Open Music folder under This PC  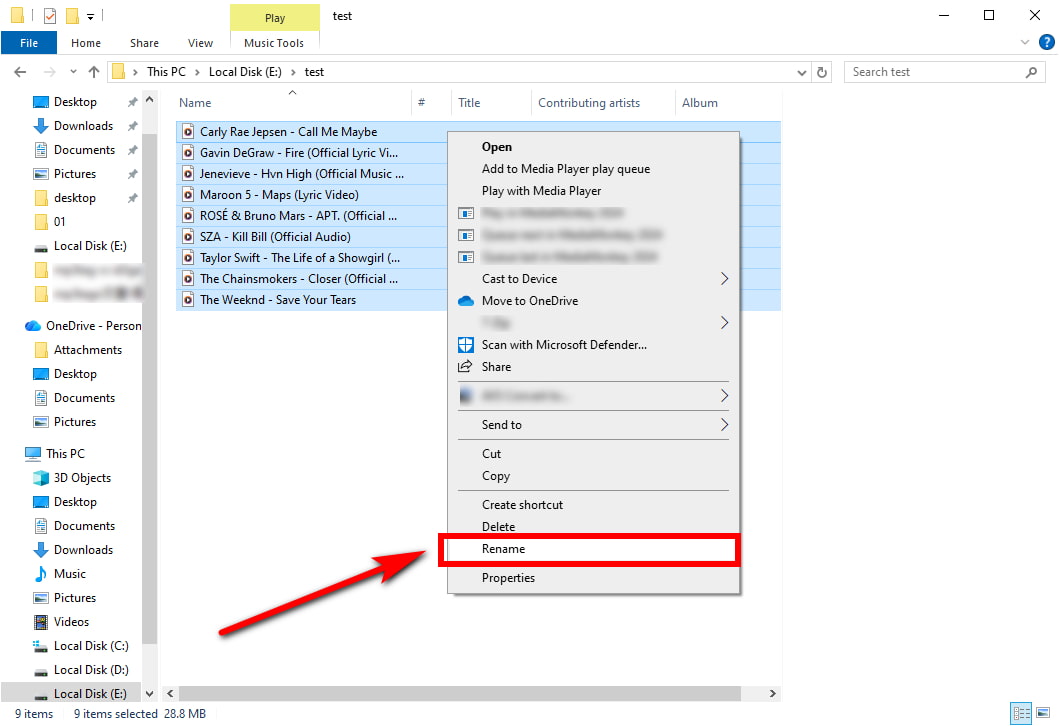[x=70, y=574]
